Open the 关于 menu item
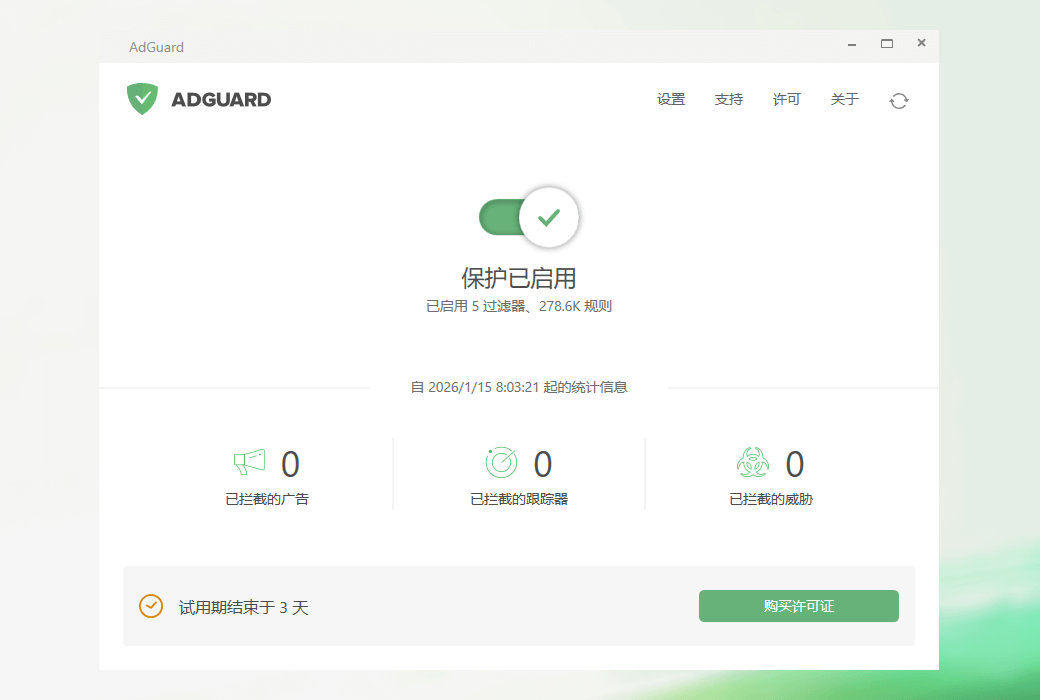The height and width of the screenshot is (700, 1040). pyautogui.click(x=844, y=99)
